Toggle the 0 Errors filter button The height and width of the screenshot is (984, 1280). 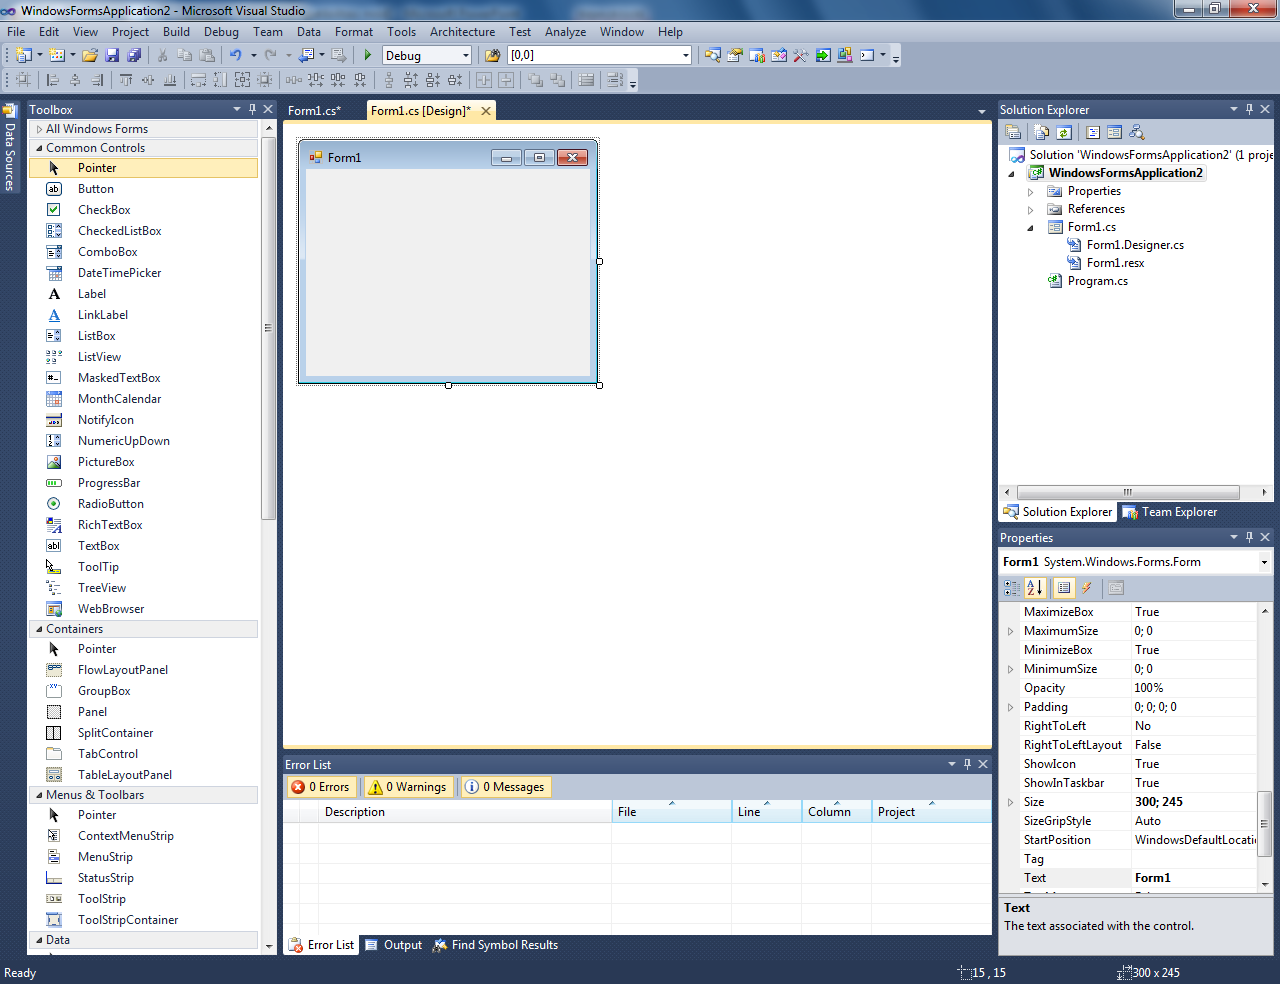tap(320, 787)
